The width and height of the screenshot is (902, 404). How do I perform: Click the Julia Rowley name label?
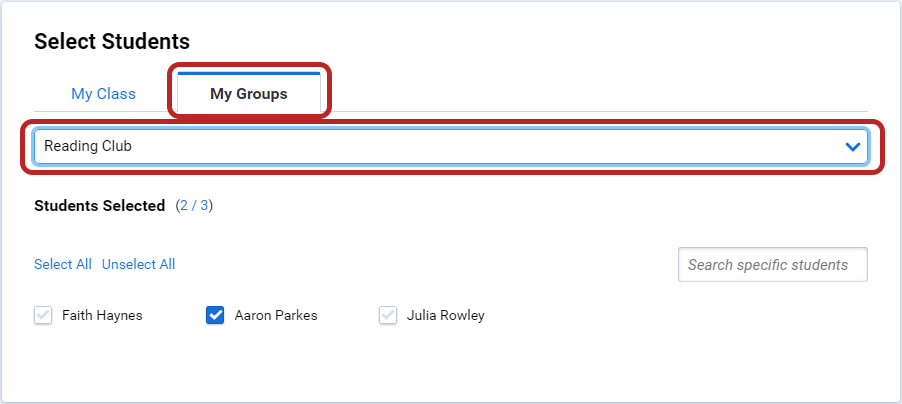tap(446, 315)
